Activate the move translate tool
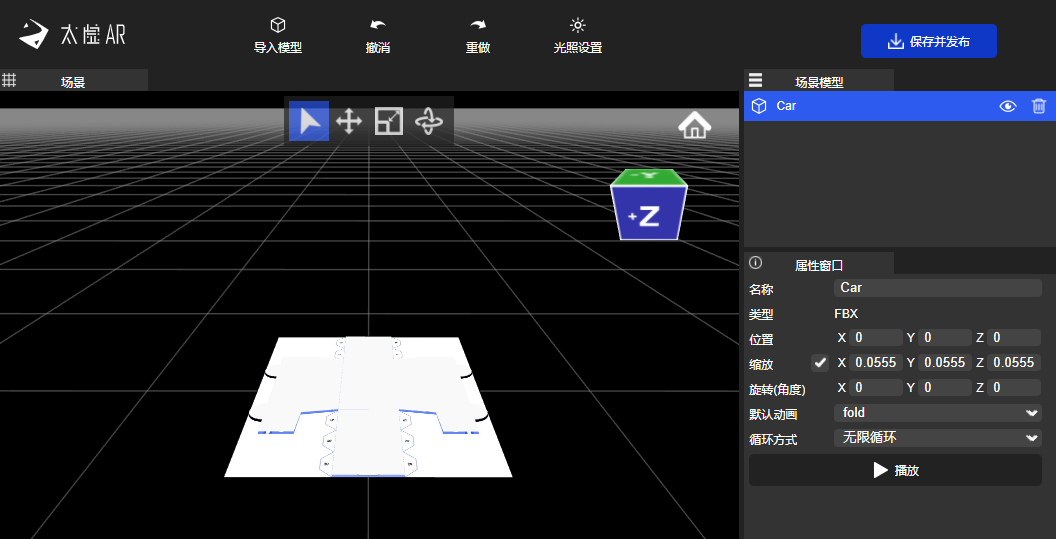The width and height of the screenshot is (1056, 539). [x=348, y=122]
